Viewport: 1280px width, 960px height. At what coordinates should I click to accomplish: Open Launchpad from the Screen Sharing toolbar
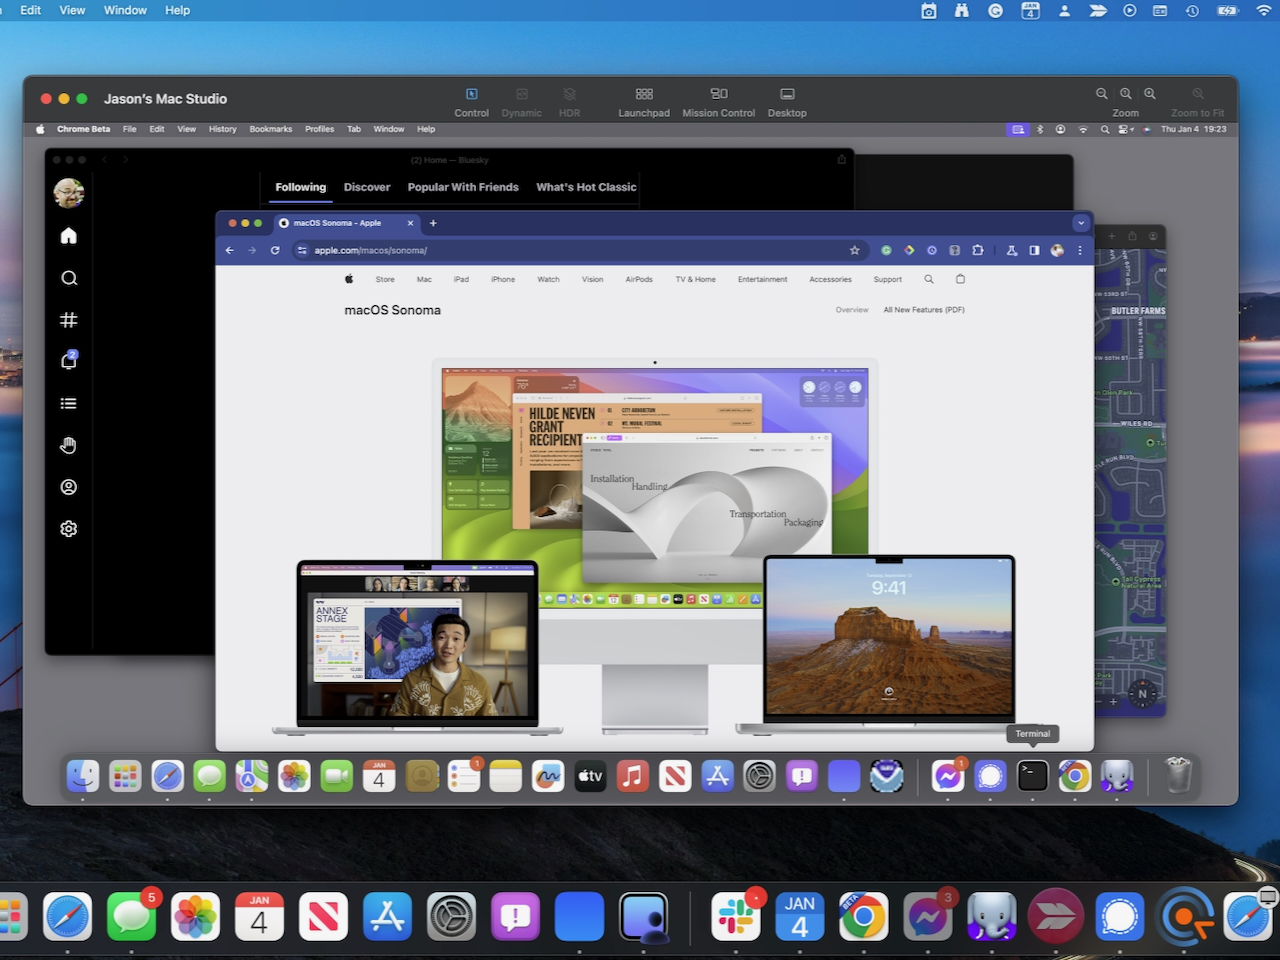644,94
